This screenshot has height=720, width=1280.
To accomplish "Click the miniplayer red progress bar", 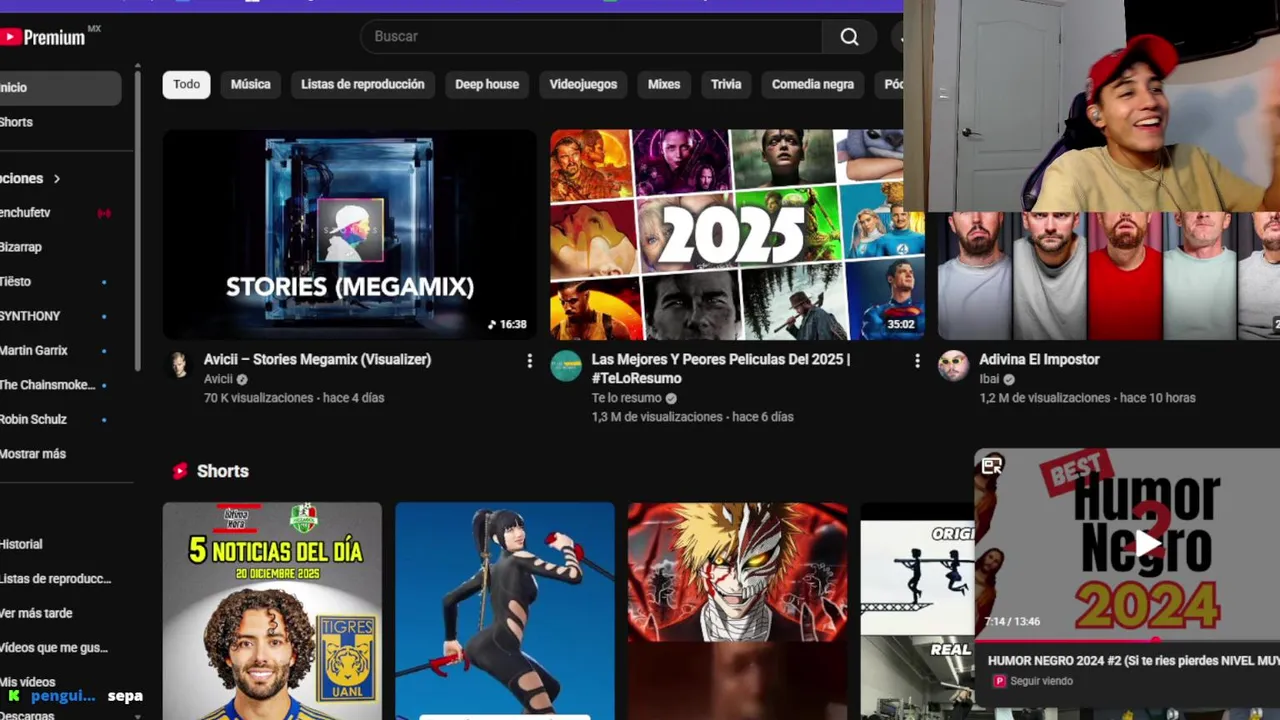I will [1066, 640].
